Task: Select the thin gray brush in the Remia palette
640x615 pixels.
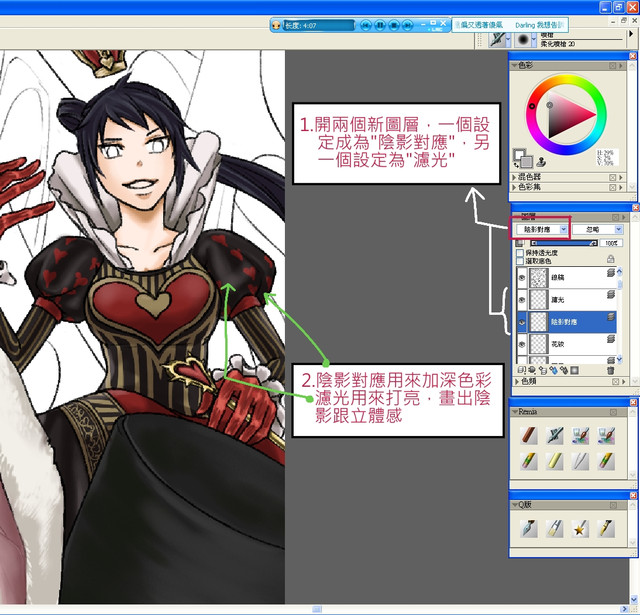Action: pyautogui.click(x=580, y=461)
